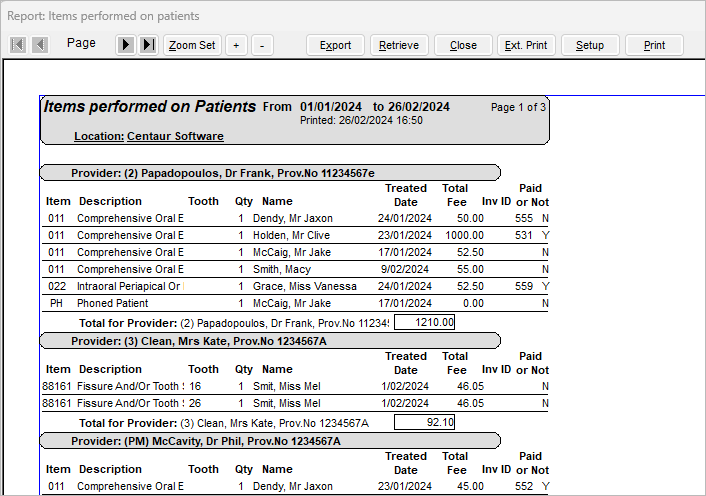Click the 'Page 1 of 3' indicator
This screenshot has width=706, height=496.
[x=518, y=107]
